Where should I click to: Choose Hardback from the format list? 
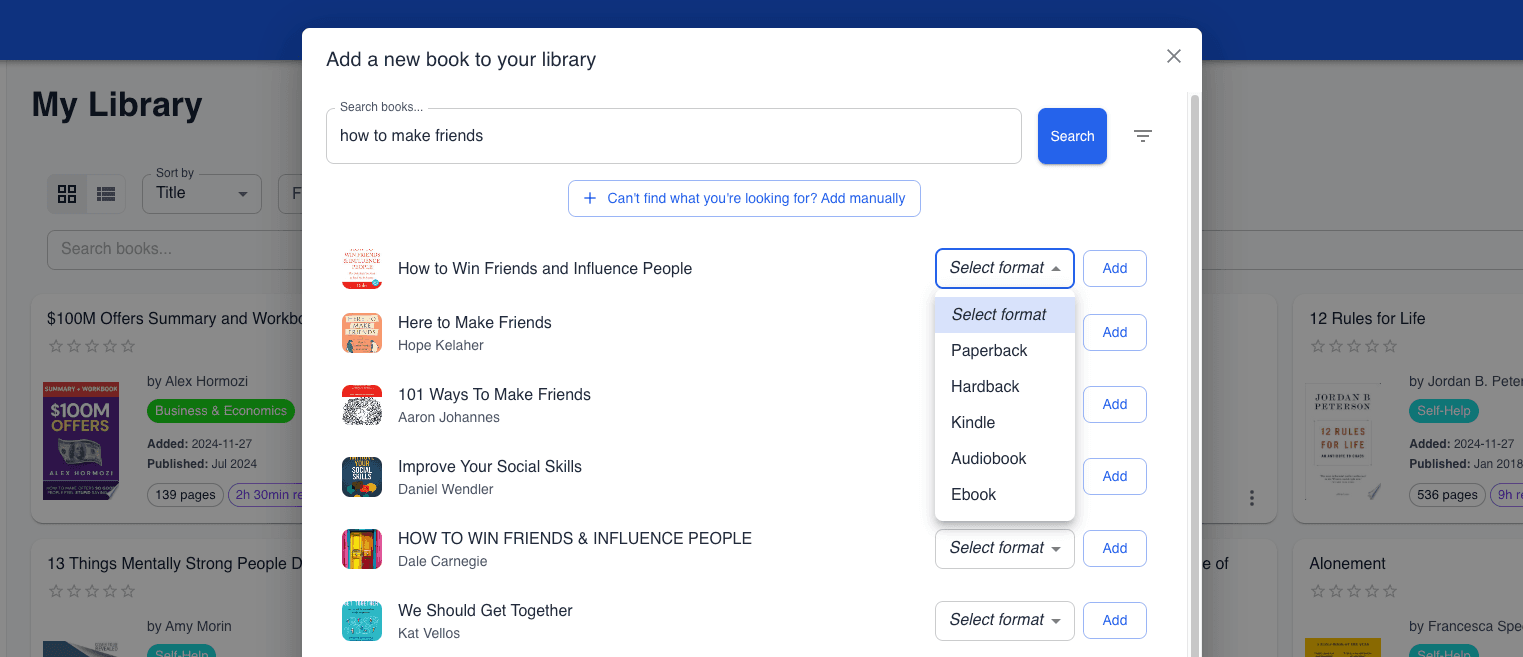1005,386
